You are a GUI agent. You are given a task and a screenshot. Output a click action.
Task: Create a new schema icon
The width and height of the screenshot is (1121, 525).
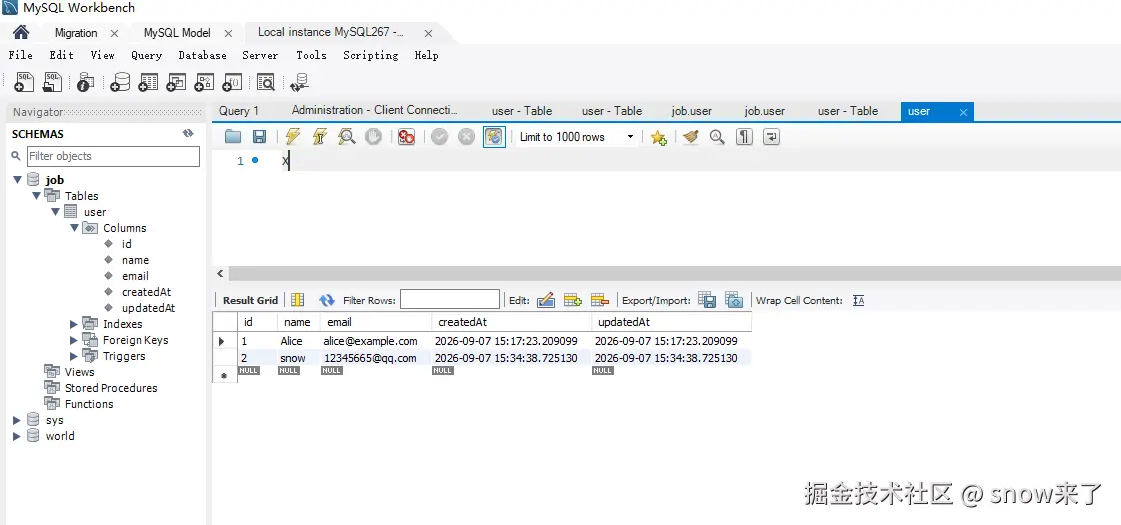[x=120, y=82]
